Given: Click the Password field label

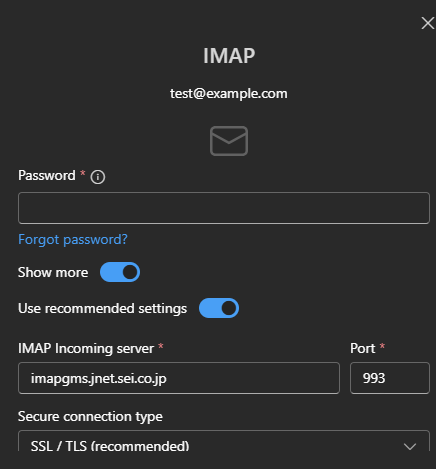Looking at the screenshot, I should [47, 175].
